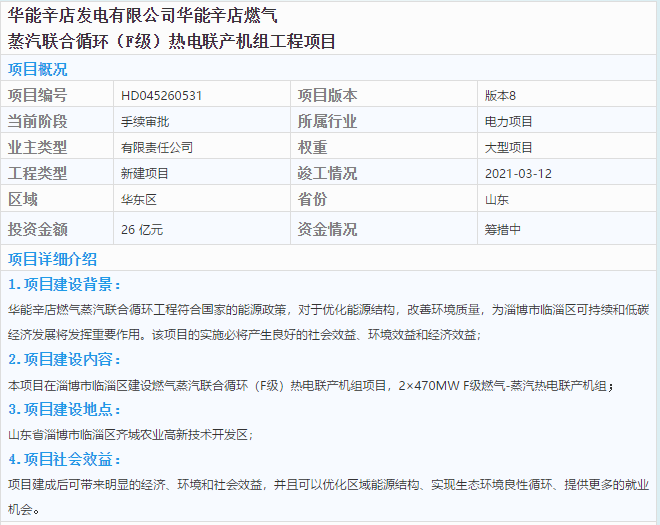Select the value 版本8
The width and height of the screenshot is (660, 525).
[500, 96]
